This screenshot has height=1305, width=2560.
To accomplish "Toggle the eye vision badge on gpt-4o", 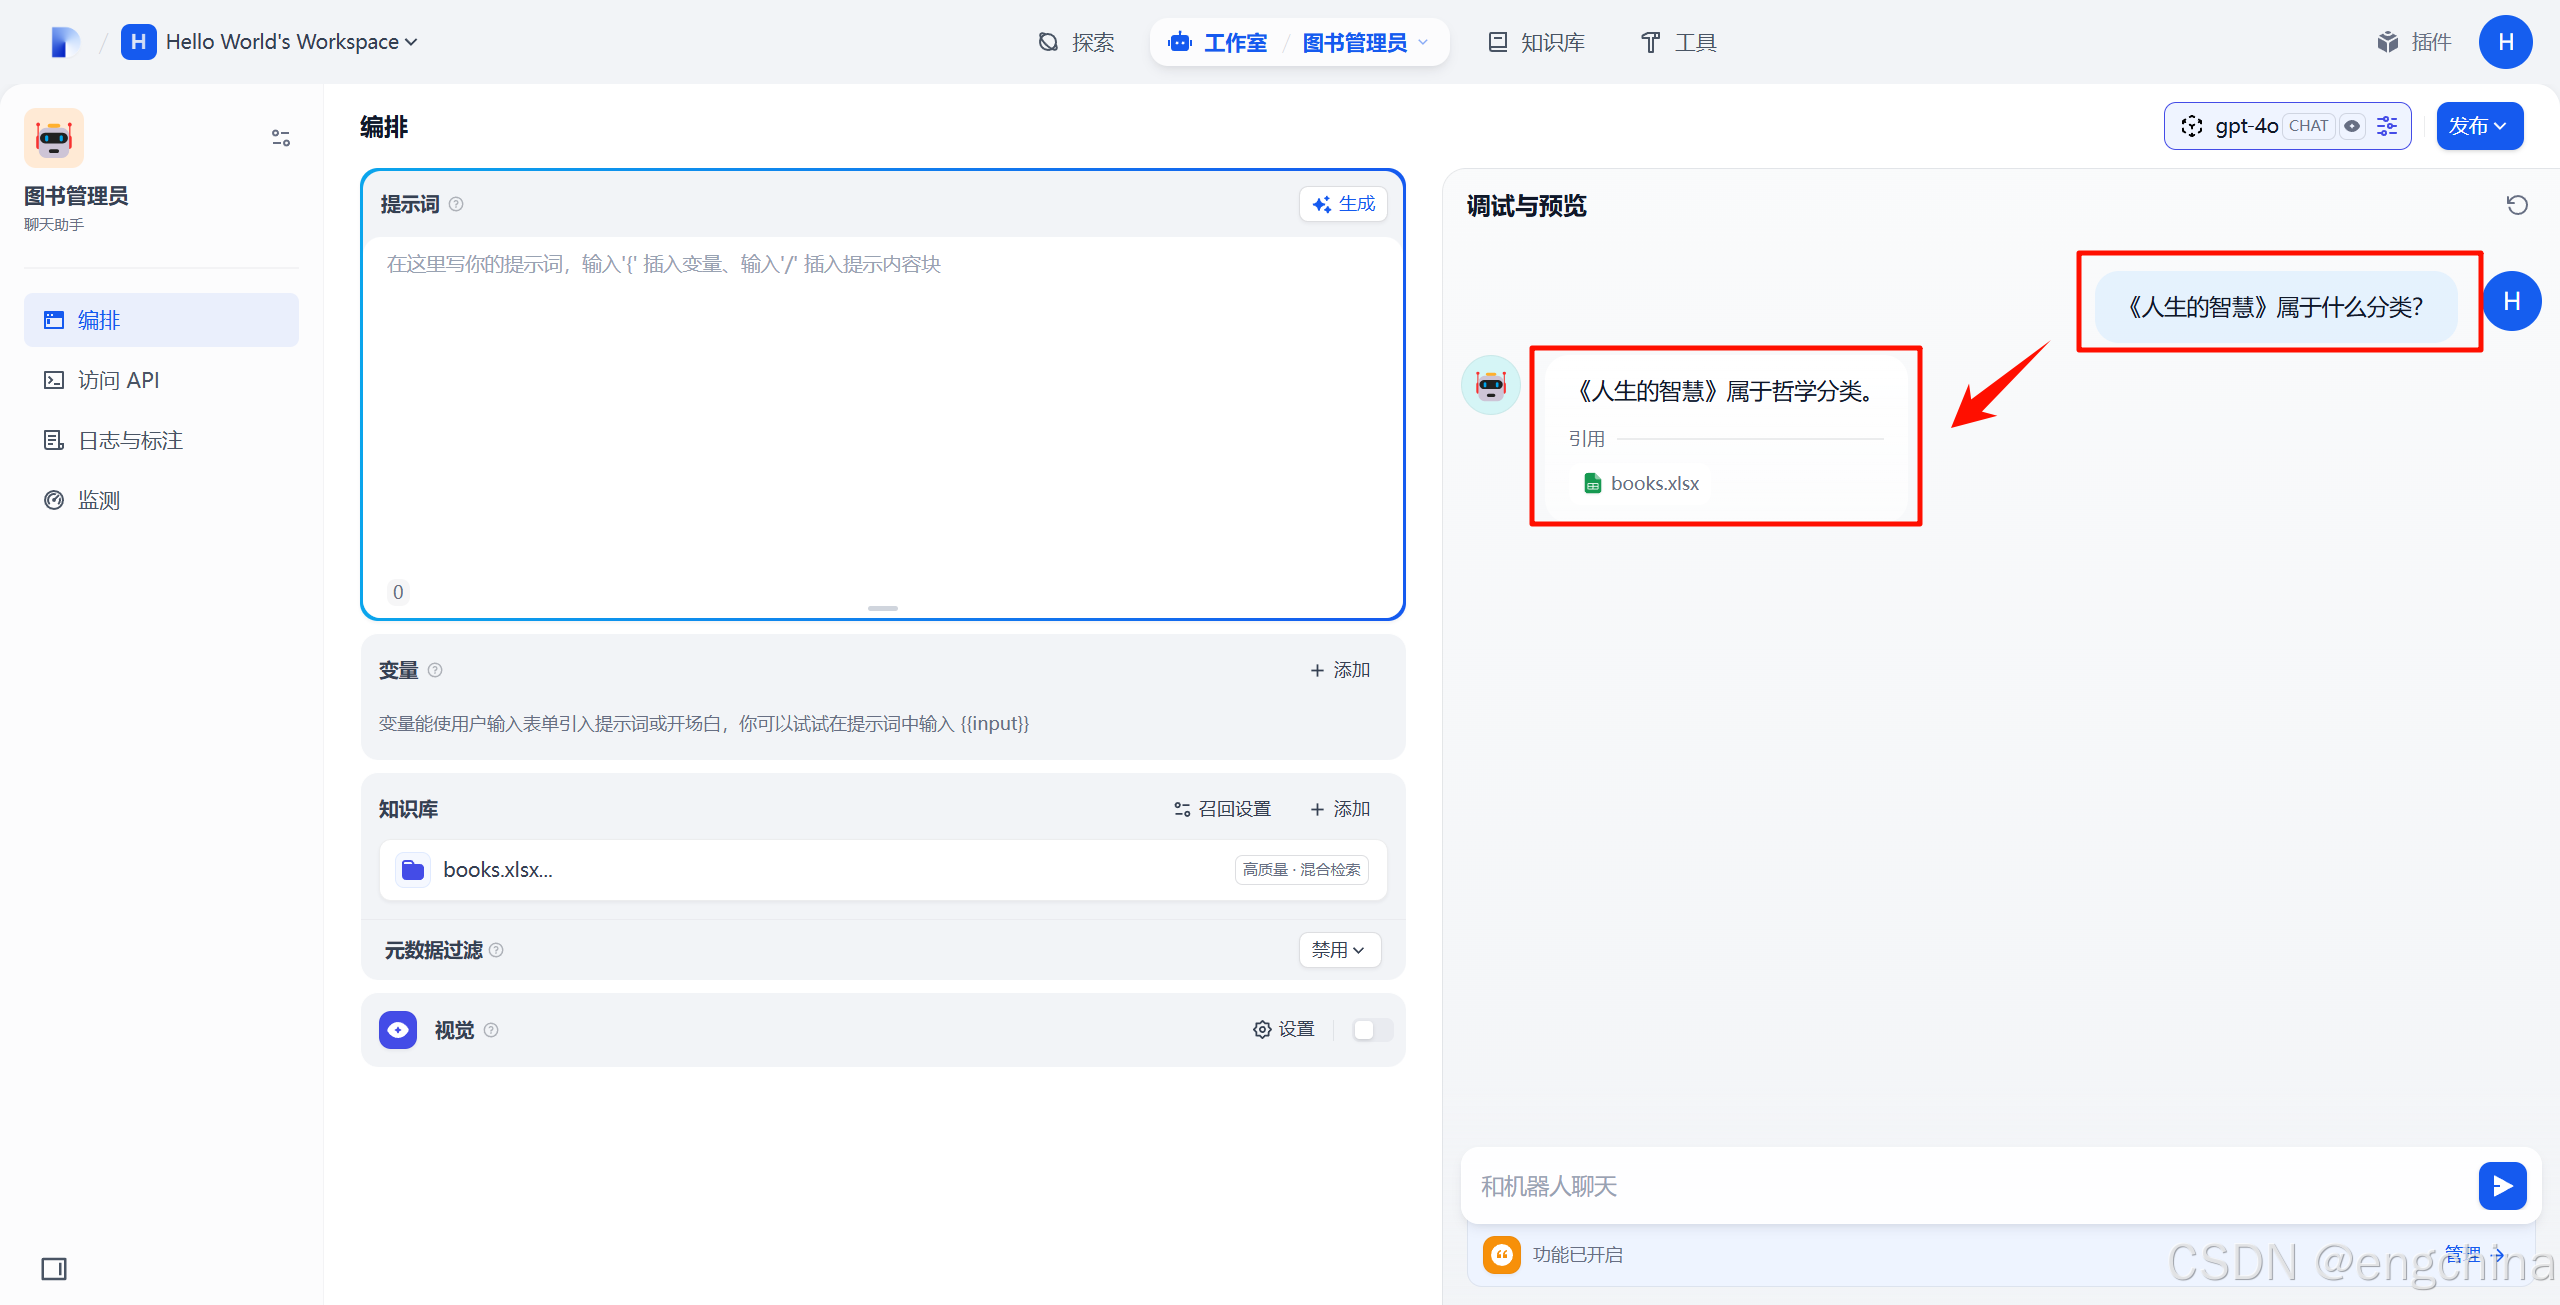I will point(2352,126).
